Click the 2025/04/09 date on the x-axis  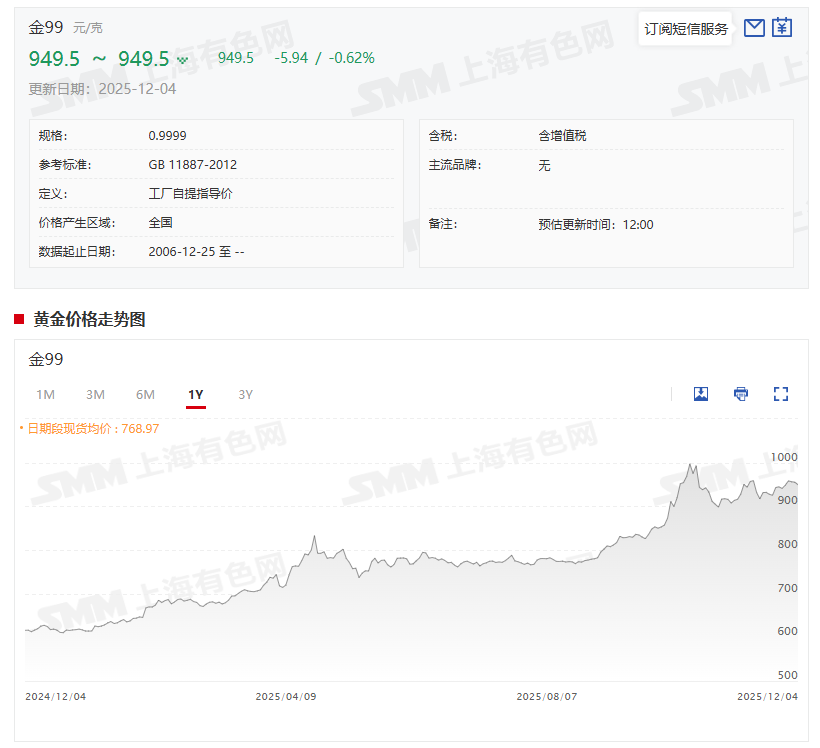pos(286,697)
